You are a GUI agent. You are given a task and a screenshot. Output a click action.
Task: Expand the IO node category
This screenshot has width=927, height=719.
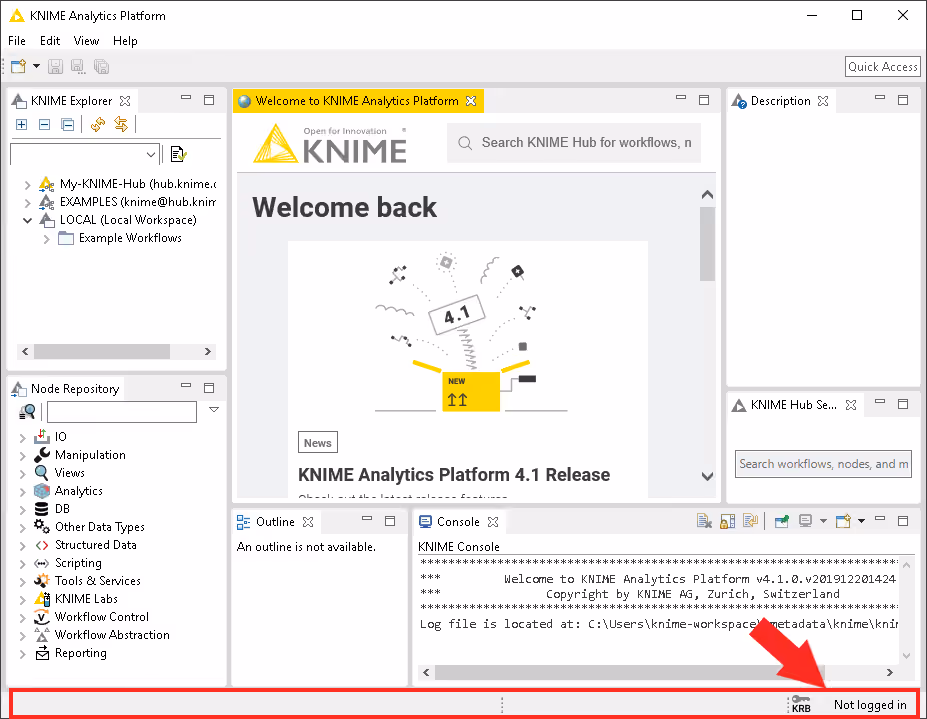pyautogui.click(x=22, y=438)
